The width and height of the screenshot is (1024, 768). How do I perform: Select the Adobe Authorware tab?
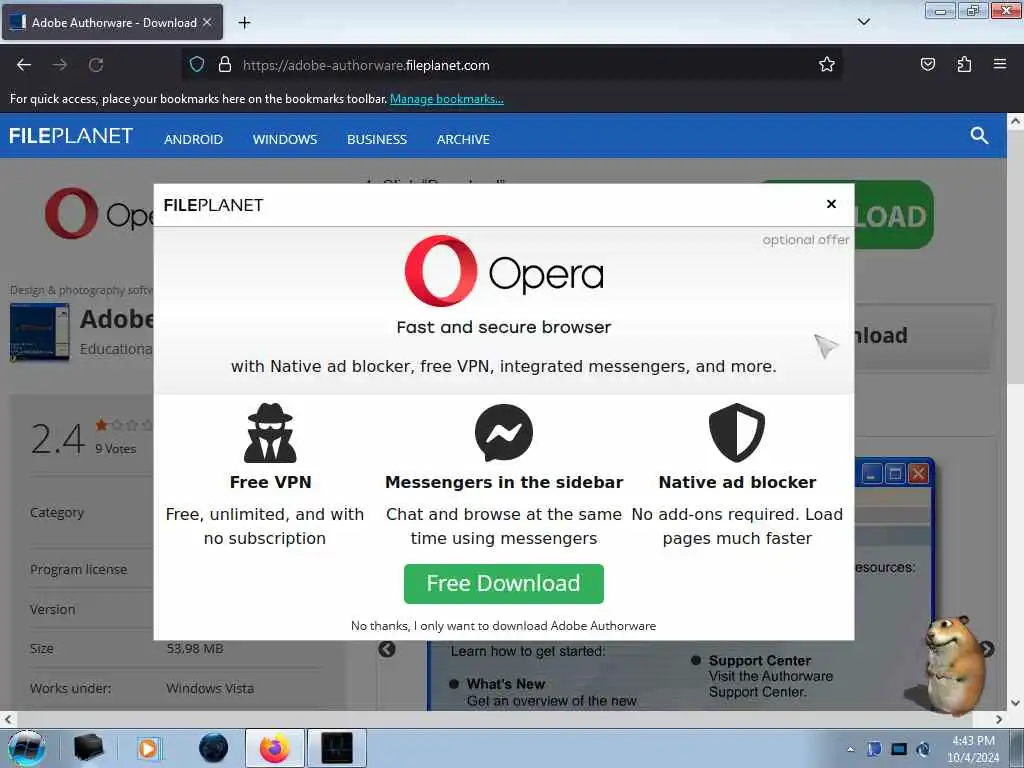(112, 23)
